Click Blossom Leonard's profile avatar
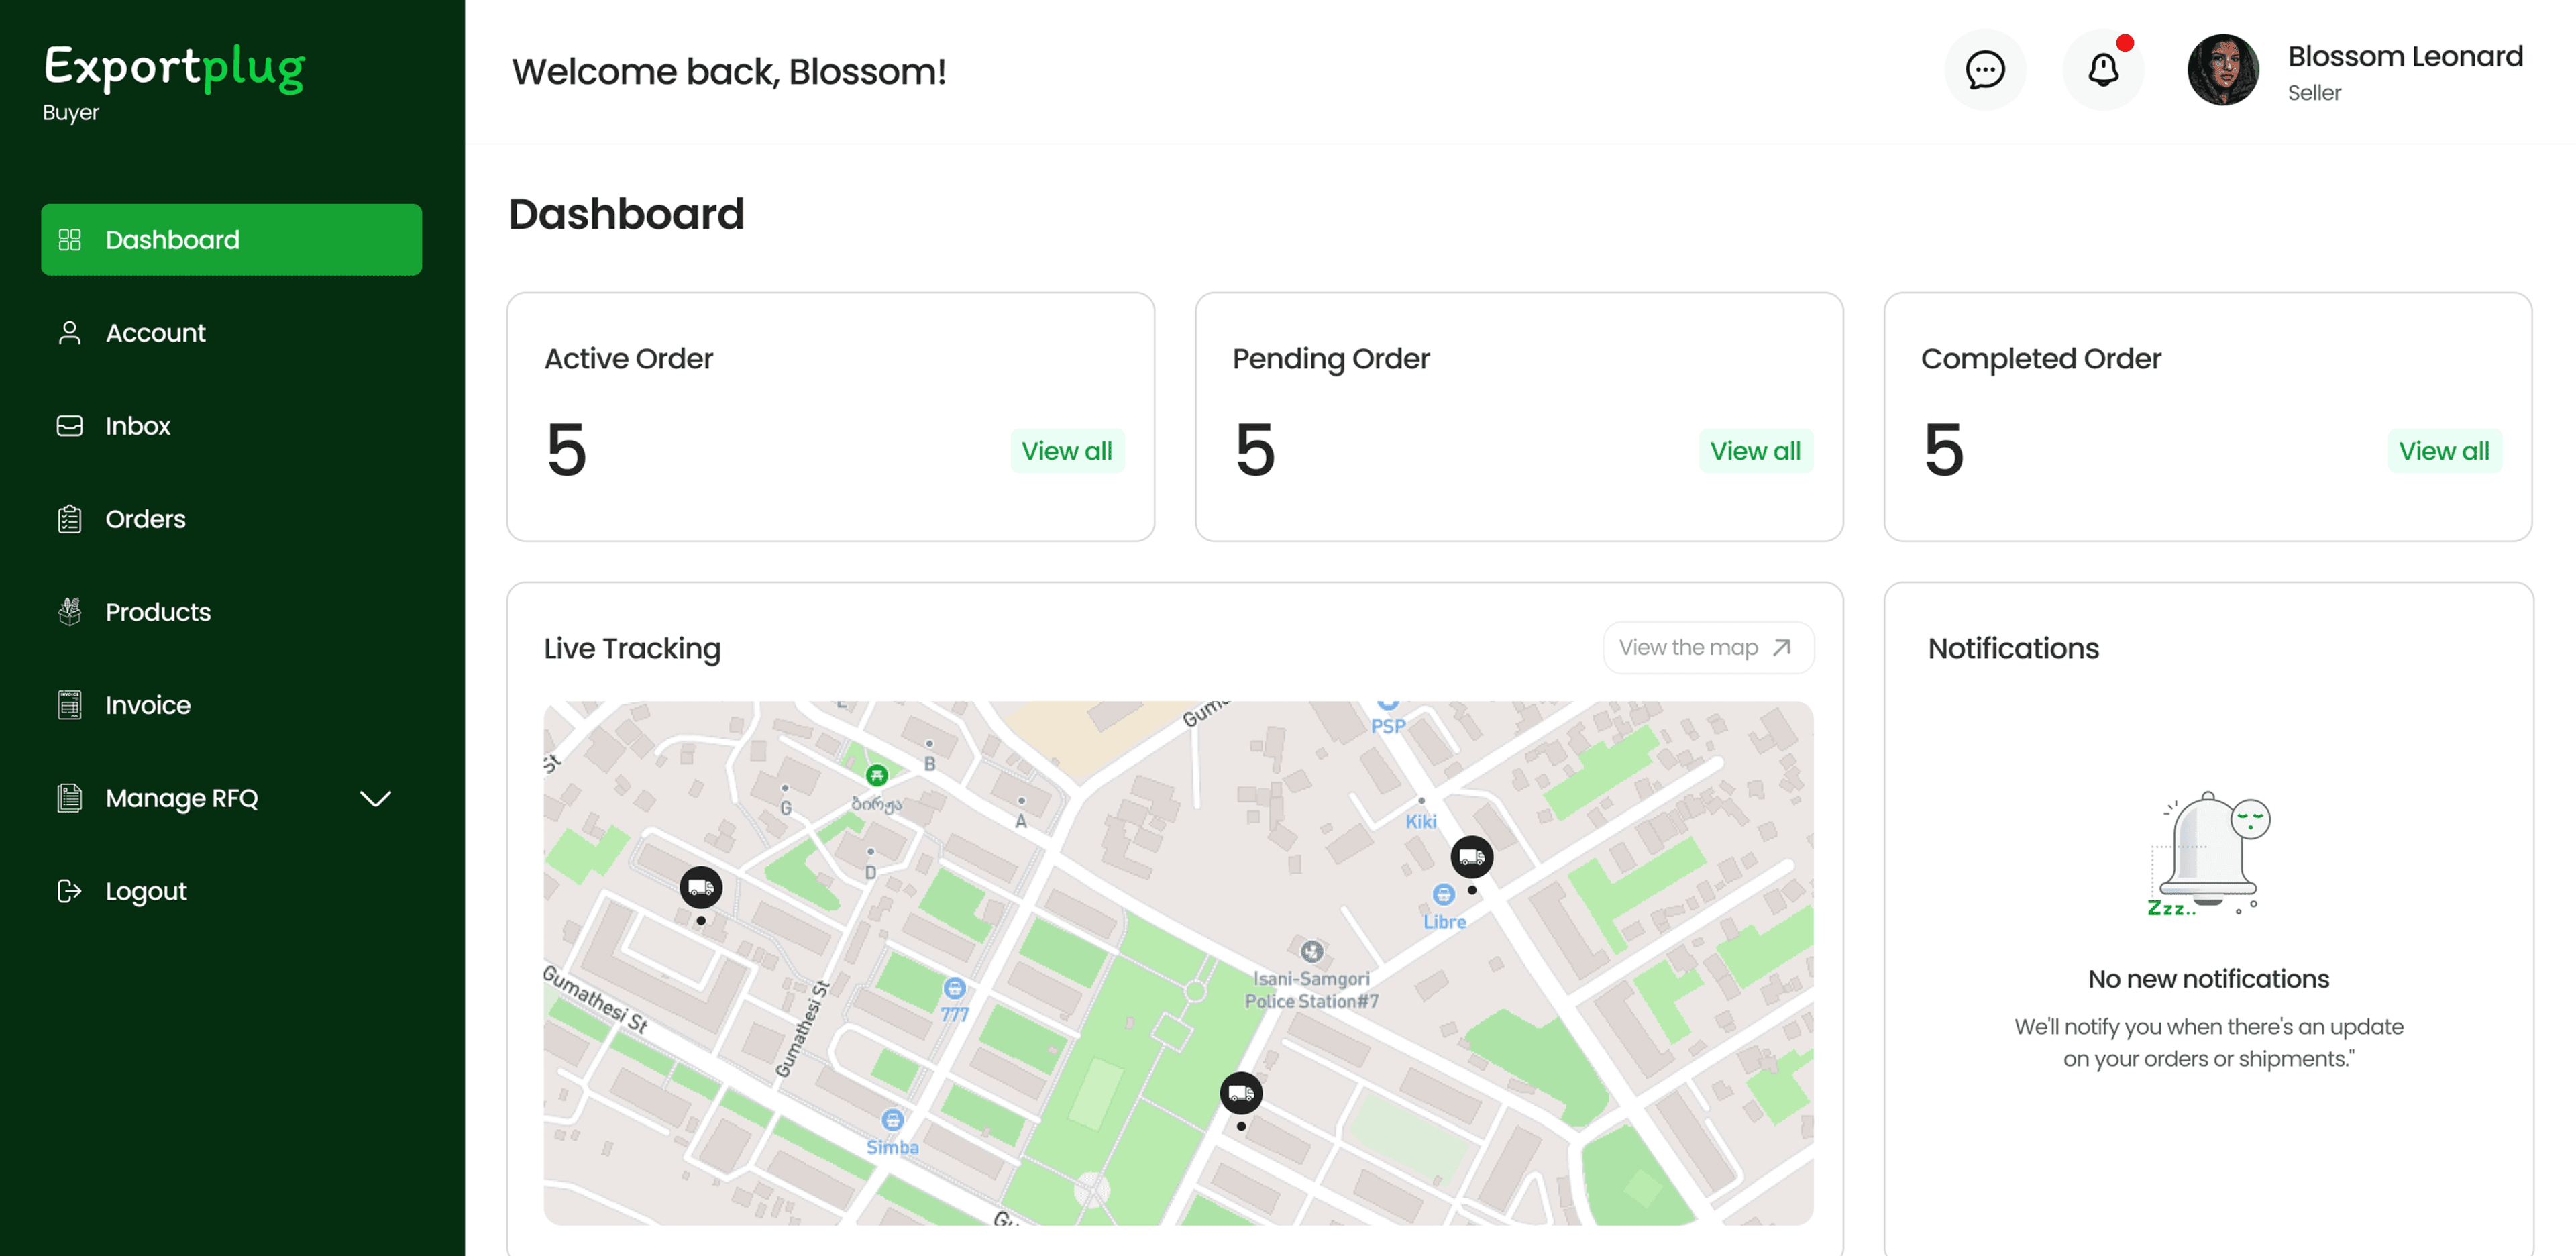The image size is (2576, 1256). [x=2222, y=70]
